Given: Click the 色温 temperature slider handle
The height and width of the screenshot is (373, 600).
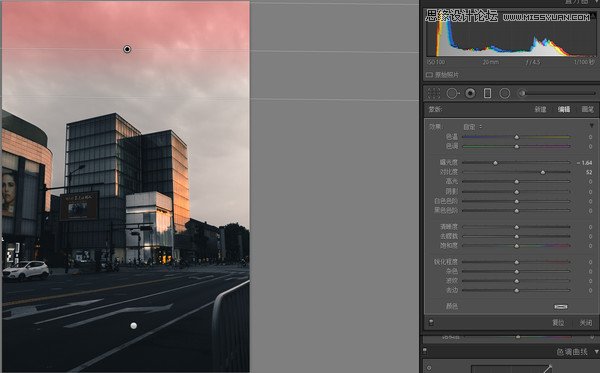Looking at the screenshot, I should pos(517,137).
